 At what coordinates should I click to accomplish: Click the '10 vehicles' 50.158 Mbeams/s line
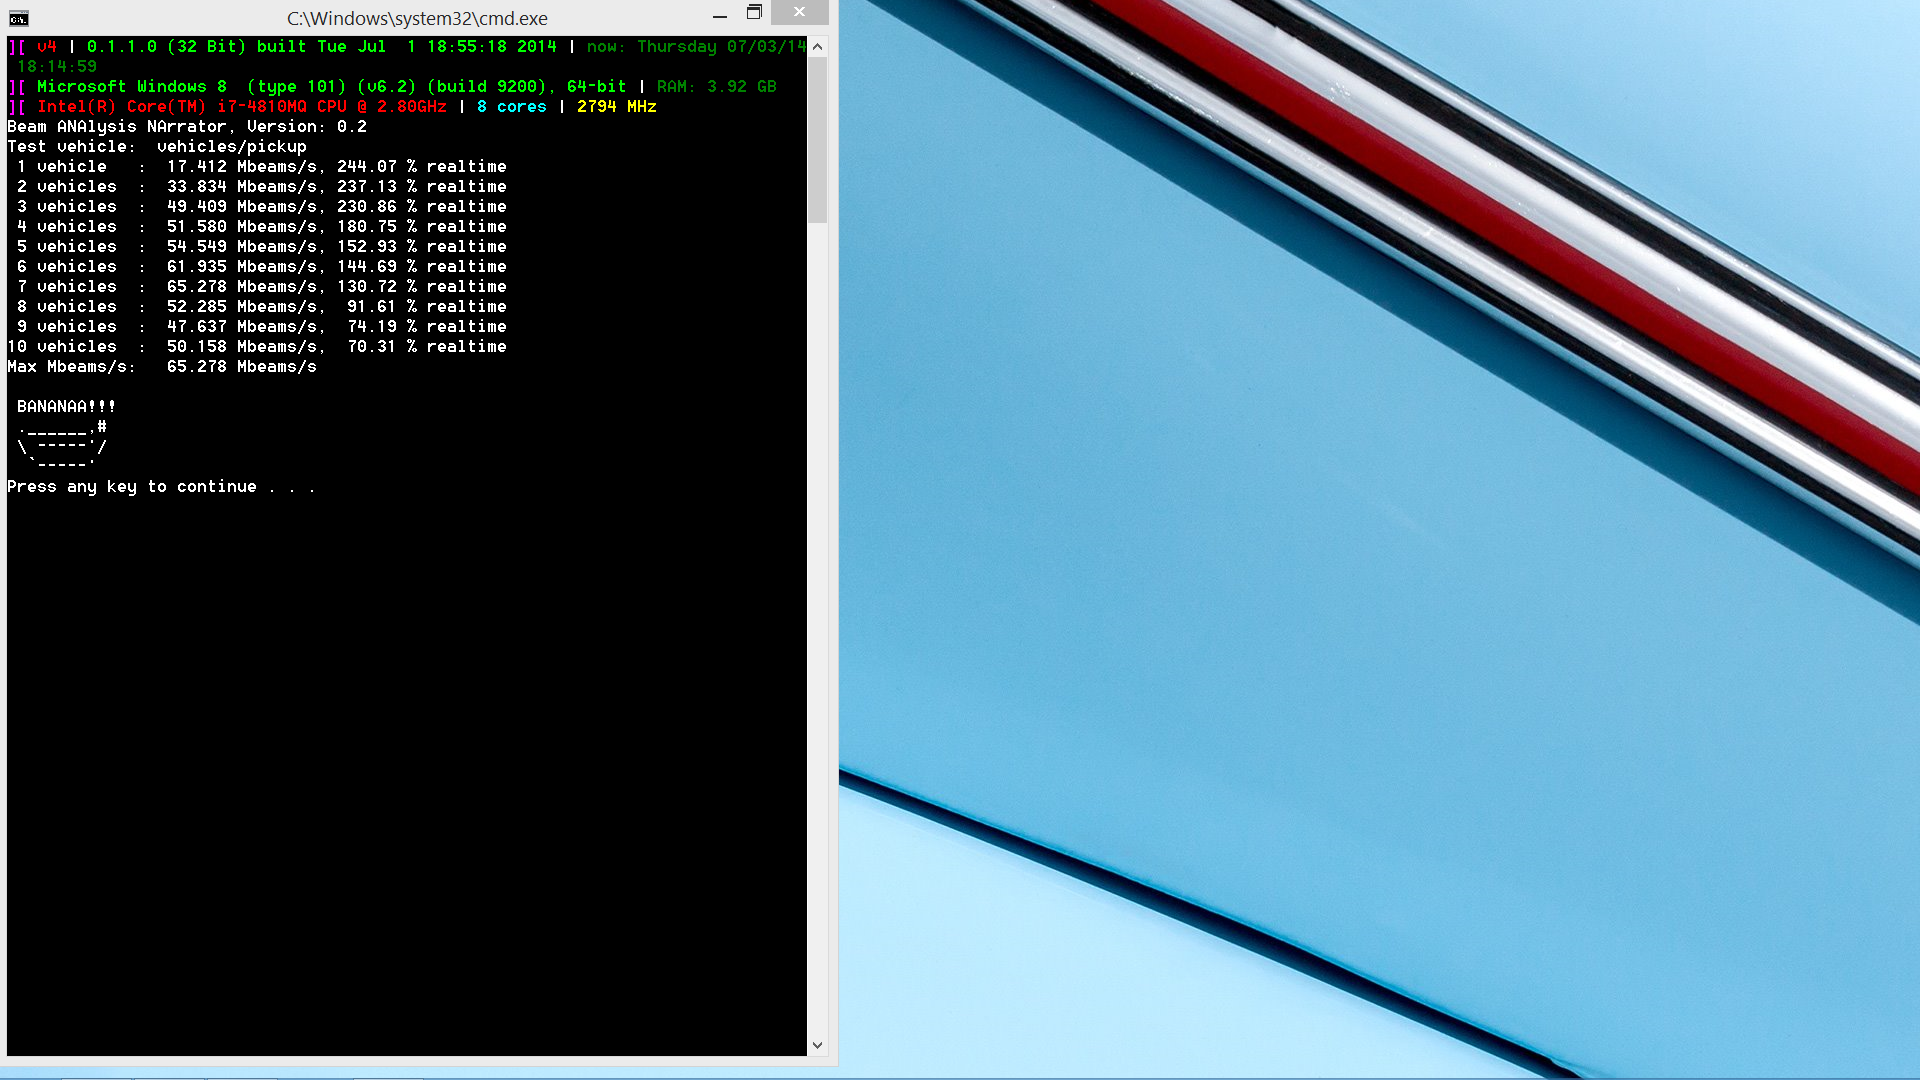pos(257,347)
